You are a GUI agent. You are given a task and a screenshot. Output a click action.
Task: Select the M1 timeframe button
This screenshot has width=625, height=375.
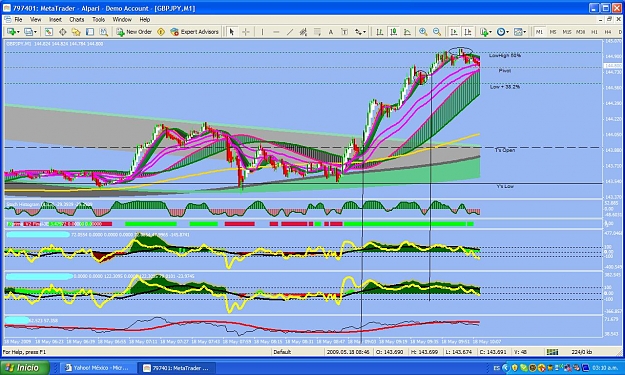click(x=539, y=32)
